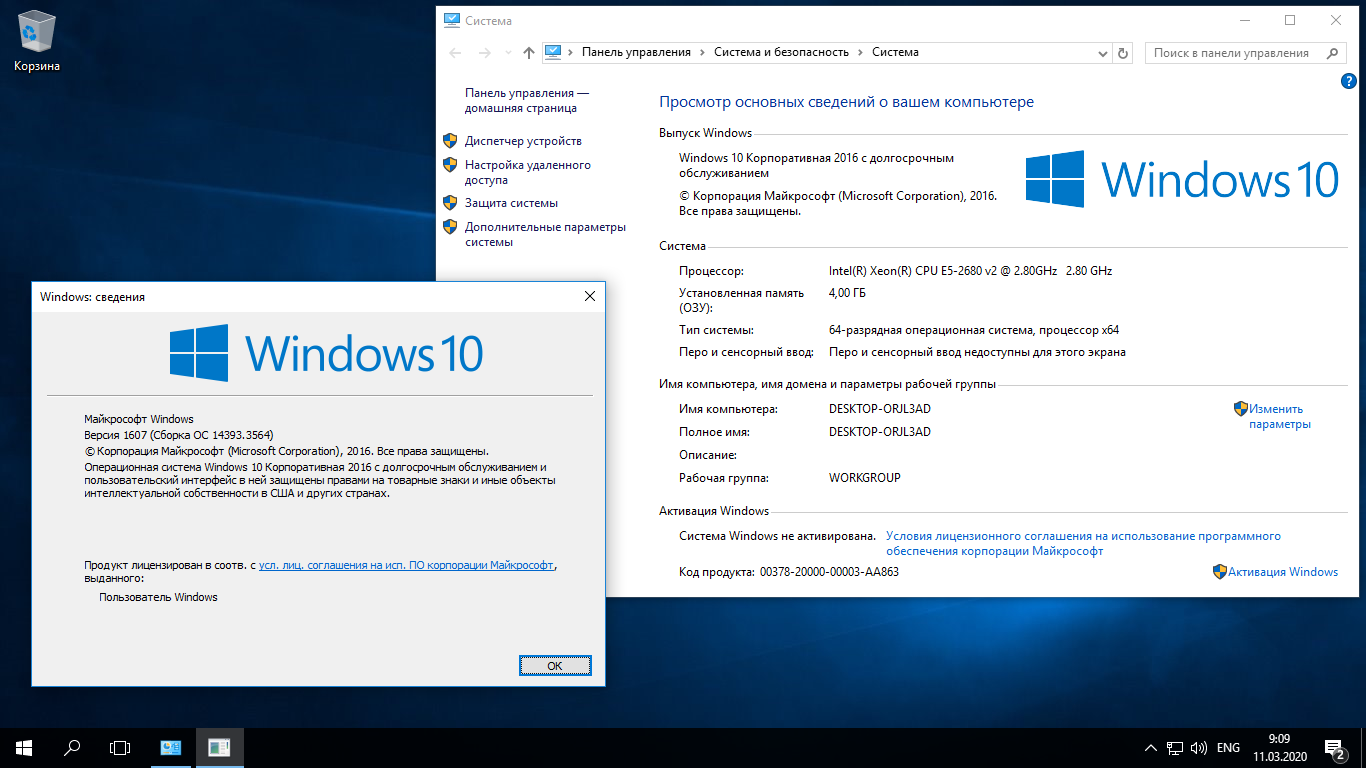Screen dimensions: 1366x768
Task: Select Пользователь Windows text in winver
Action: [158, 597]
